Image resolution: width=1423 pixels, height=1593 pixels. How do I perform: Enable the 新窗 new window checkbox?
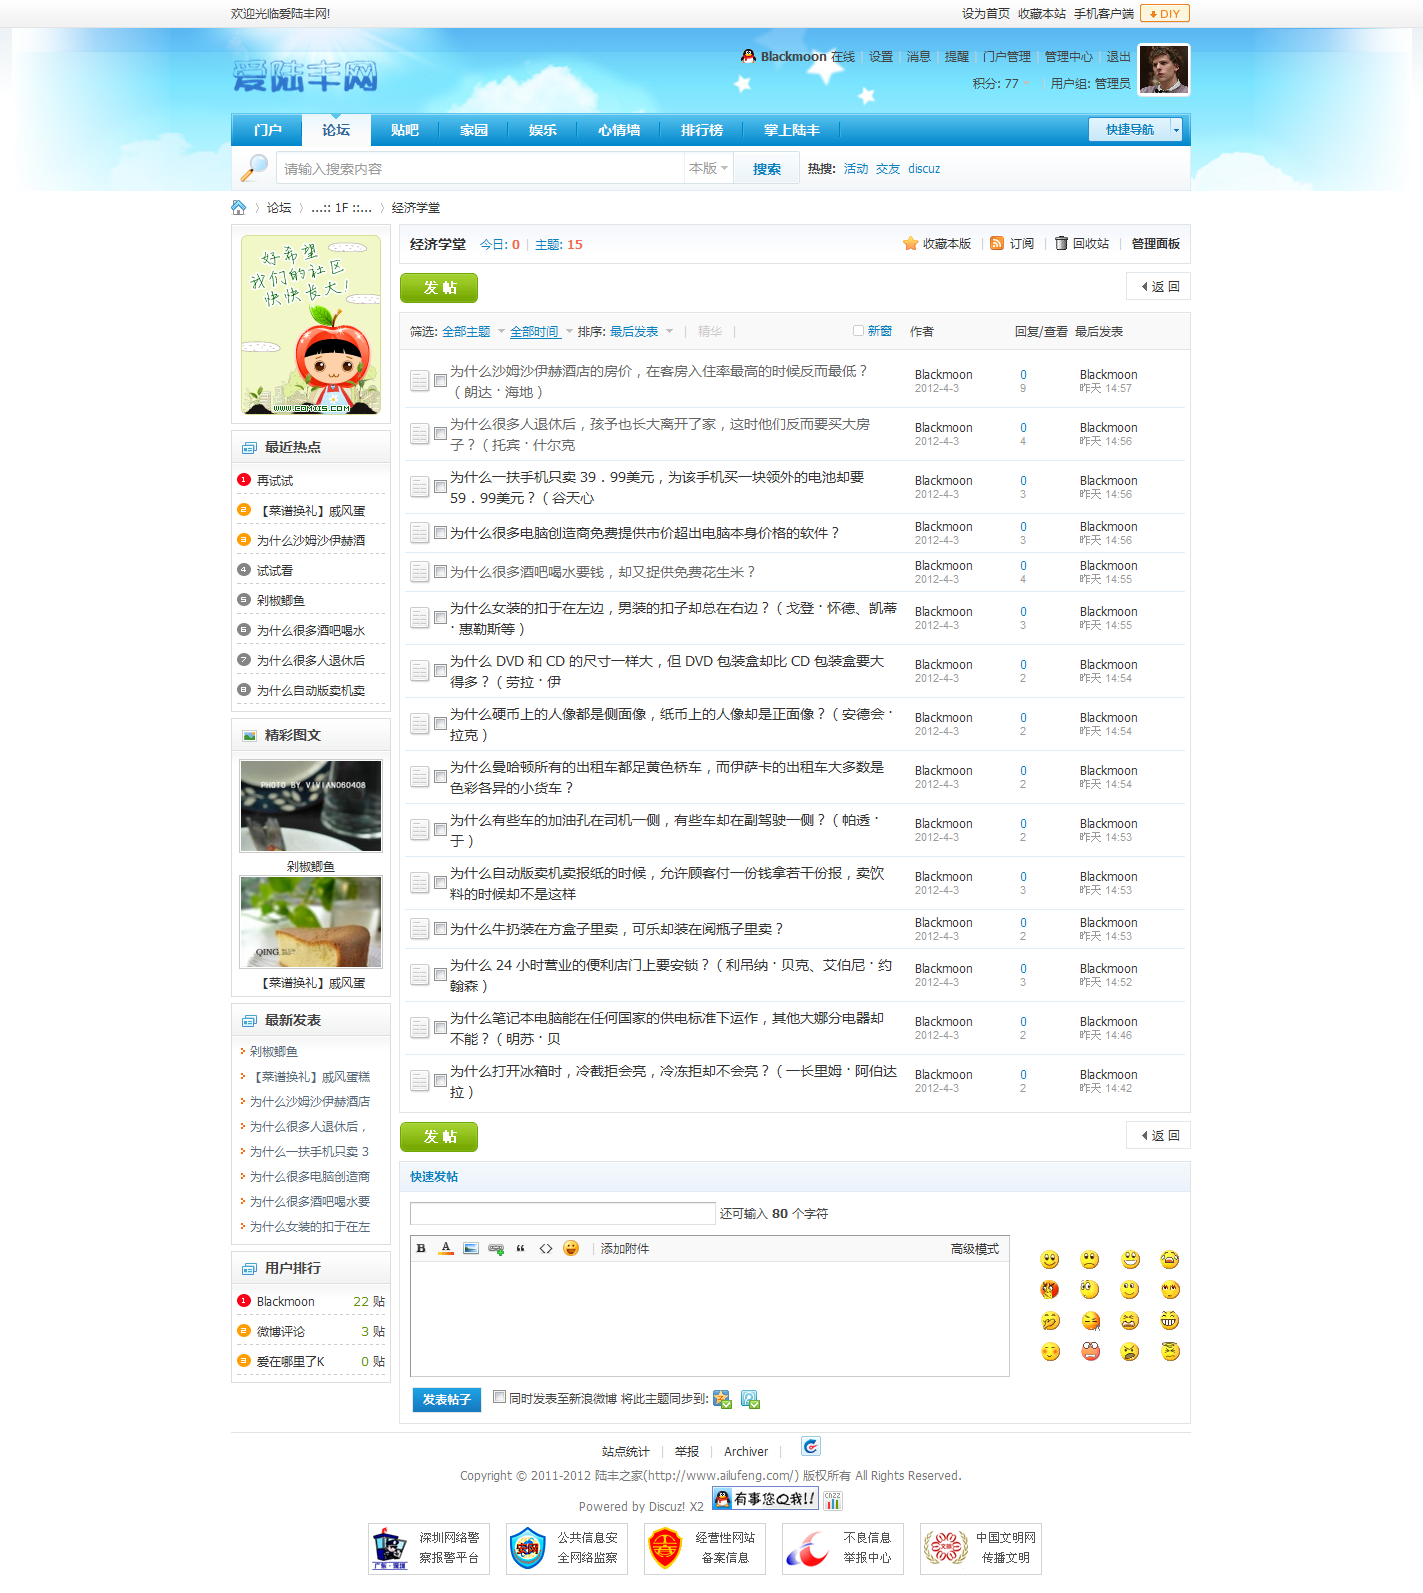[x=858, y=331]
